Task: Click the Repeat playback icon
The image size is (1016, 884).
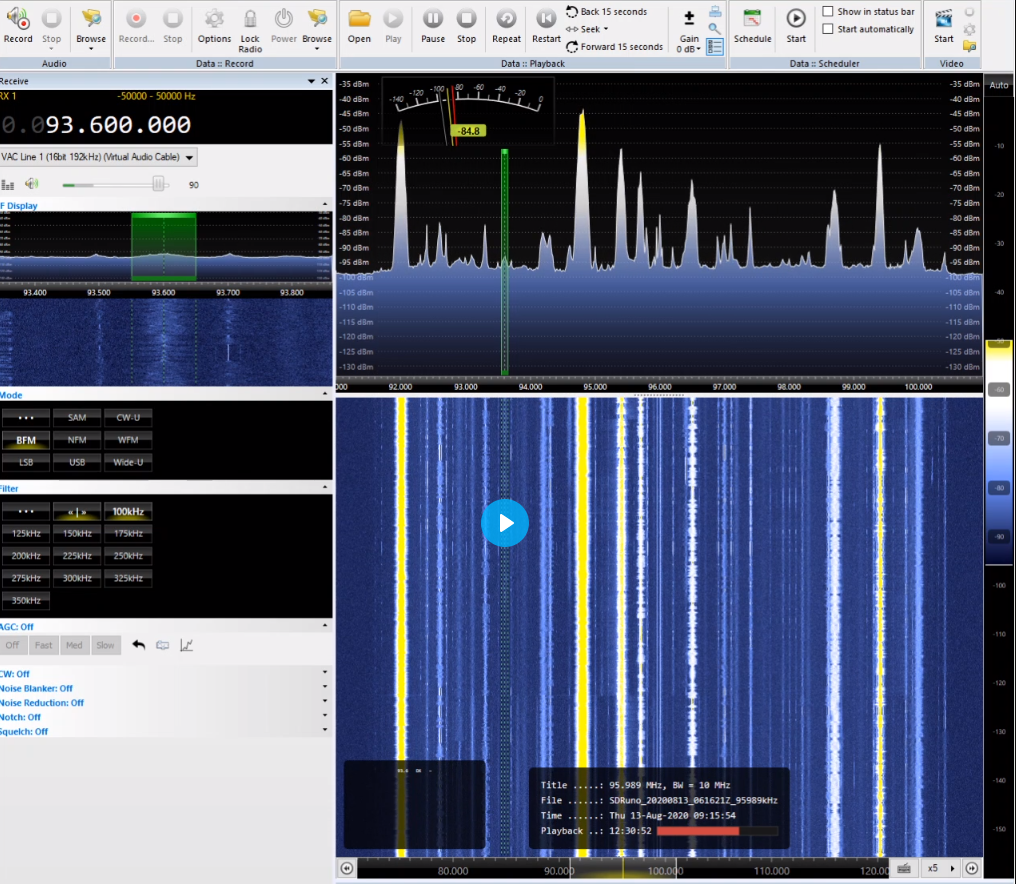Action: (x=506, y=19)
